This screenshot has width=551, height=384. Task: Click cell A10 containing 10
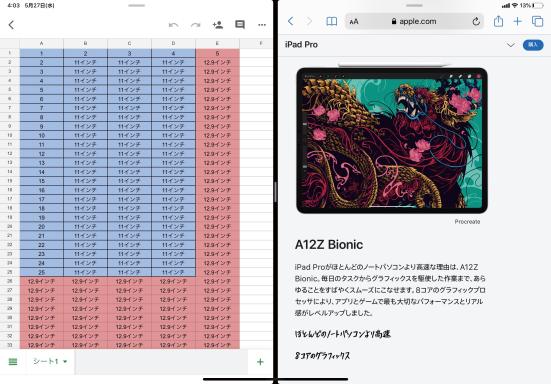41,135
